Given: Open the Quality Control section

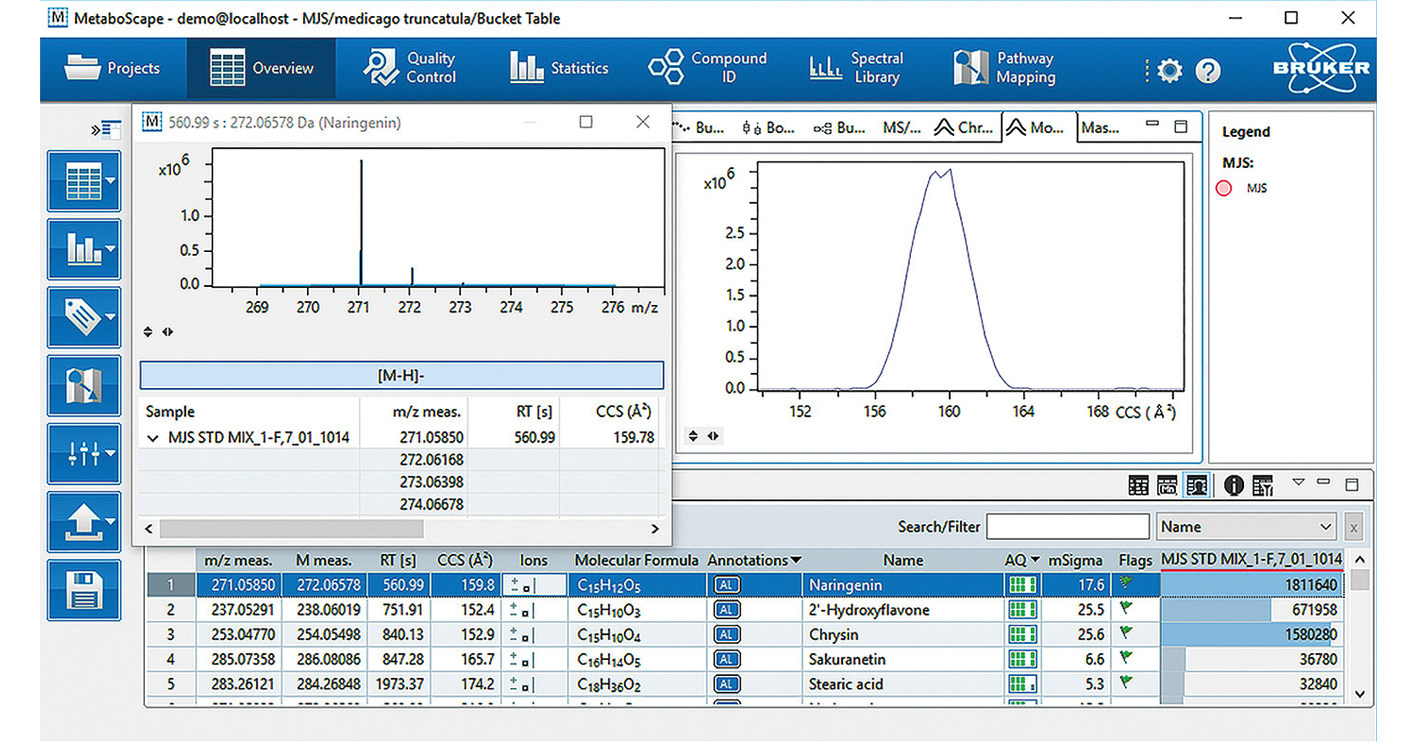Looking at the screenshot, I should 411,68.
